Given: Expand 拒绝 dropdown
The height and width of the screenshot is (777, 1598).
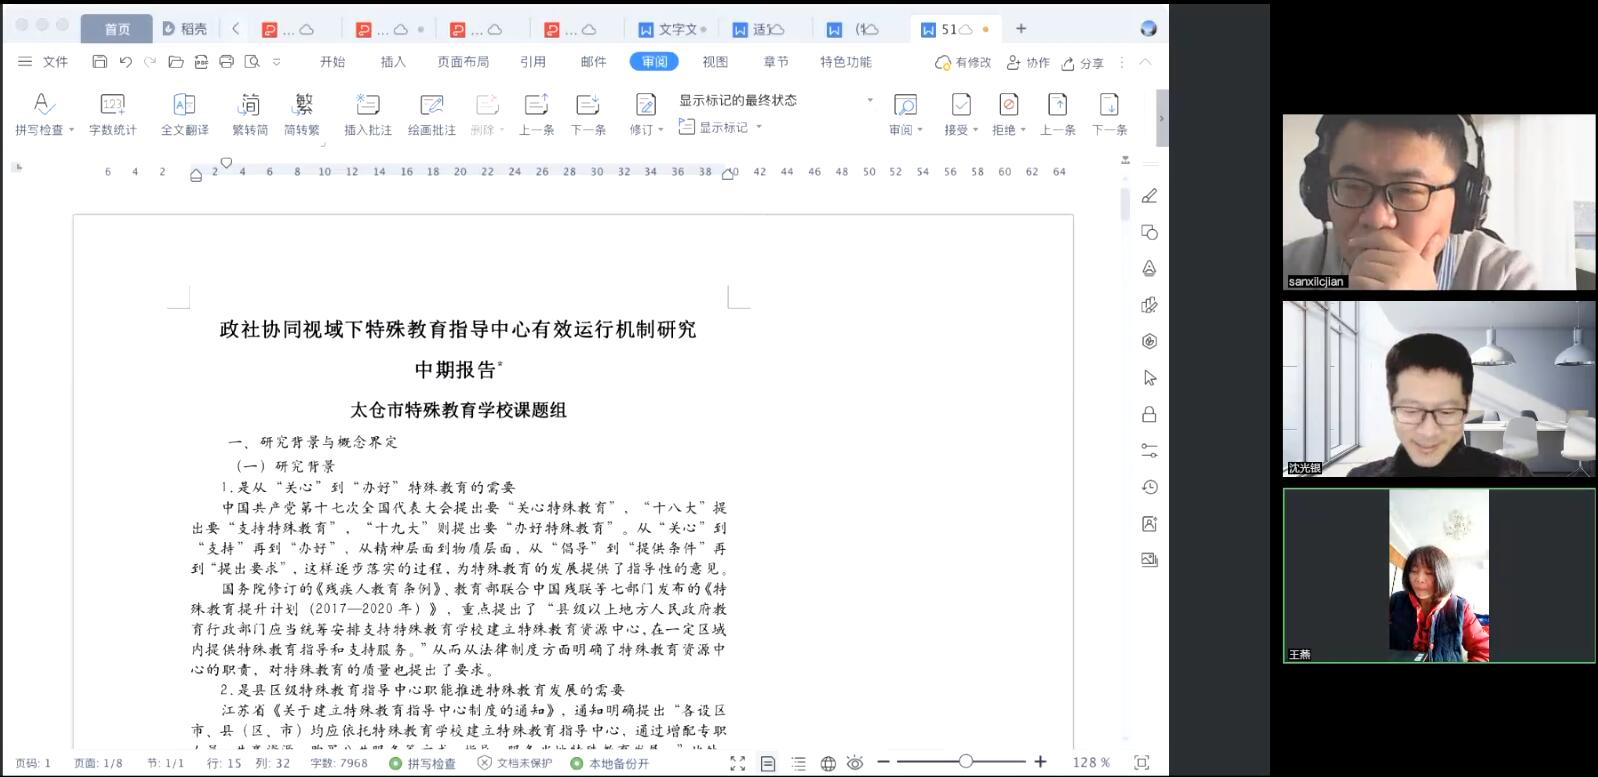Looking at the screenshot, I should 1023,130.
